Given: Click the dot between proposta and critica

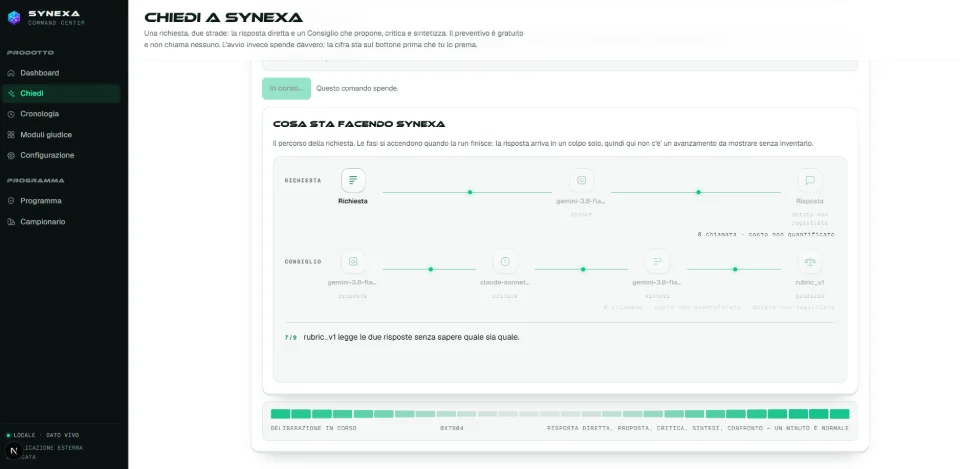Looking at the screenshot, I should pos(430,269).
